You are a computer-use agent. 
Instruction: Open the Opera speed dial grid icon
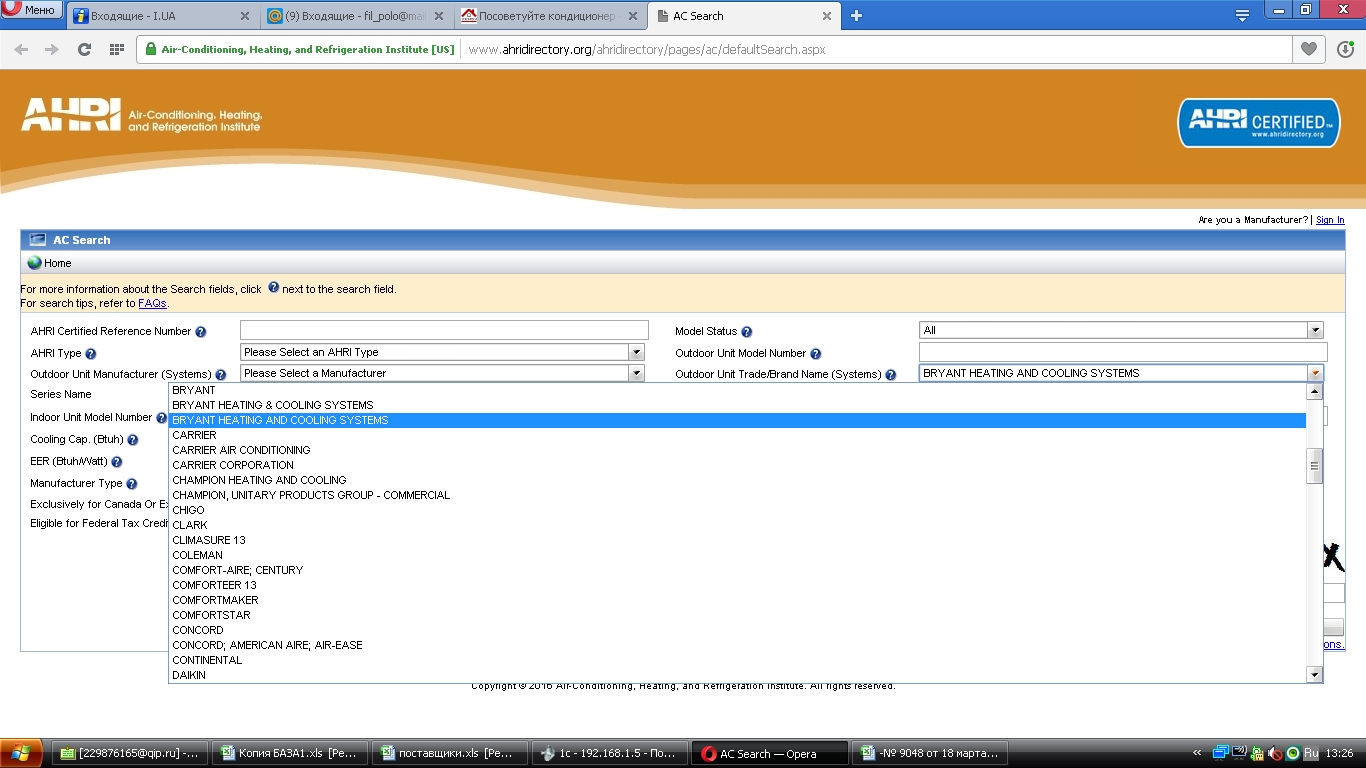click(117, 49)
